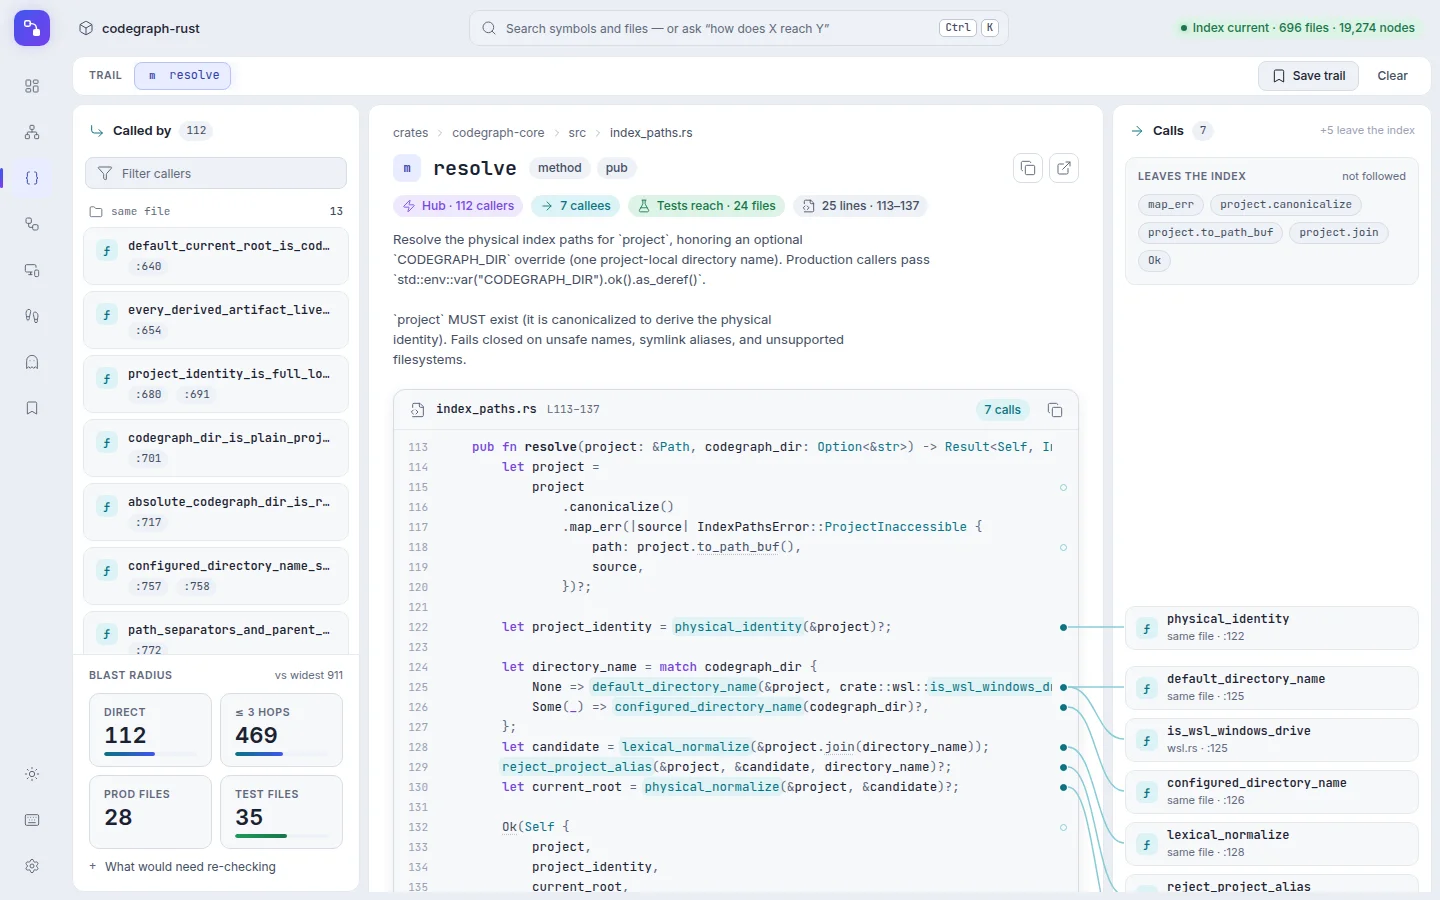This screenshot has width=1440, height=900.
Task: Copy the resolve symbol using header copy icon
Action: pos(1028,168)
